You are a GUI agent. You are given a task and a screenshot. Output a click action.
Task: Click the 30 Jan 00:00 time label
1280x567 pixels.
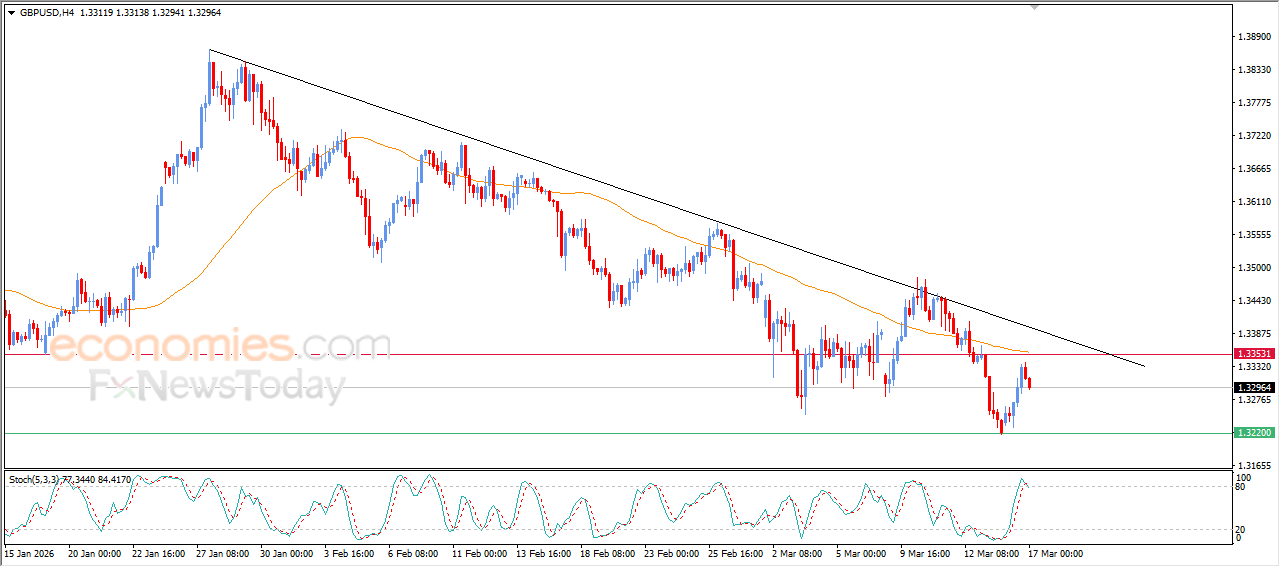[287, 553]
